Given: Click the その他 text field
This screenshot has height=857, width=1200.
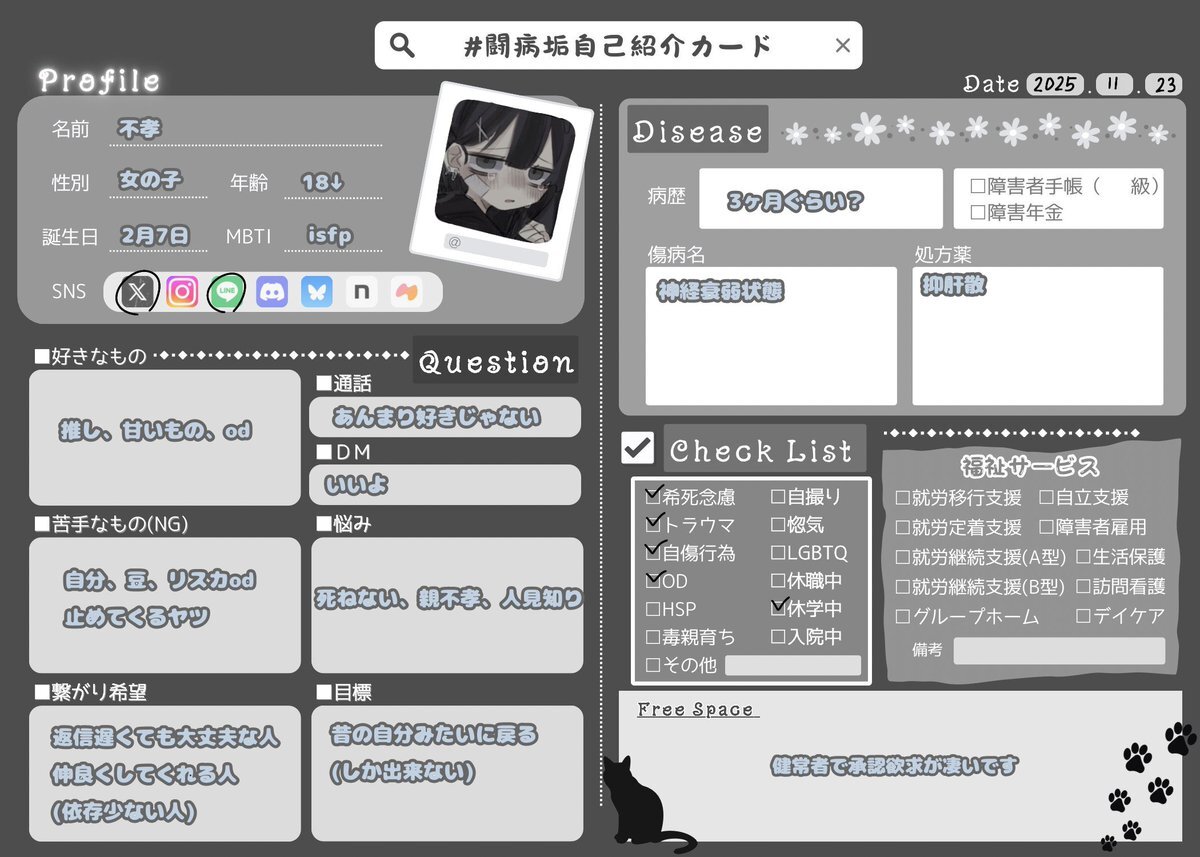Looking at the screenshot, I should point(792,666).
